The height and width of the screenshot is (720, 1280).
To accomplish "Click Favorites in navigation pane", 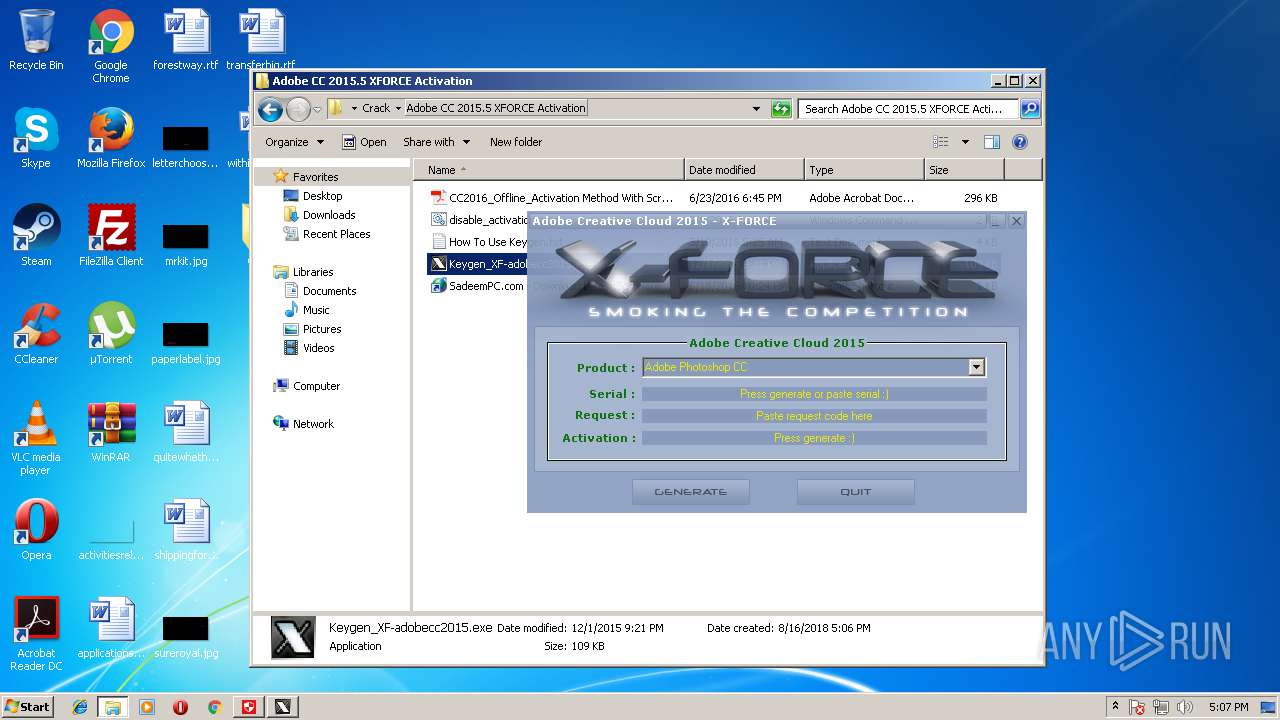I will tap(315, 177).
